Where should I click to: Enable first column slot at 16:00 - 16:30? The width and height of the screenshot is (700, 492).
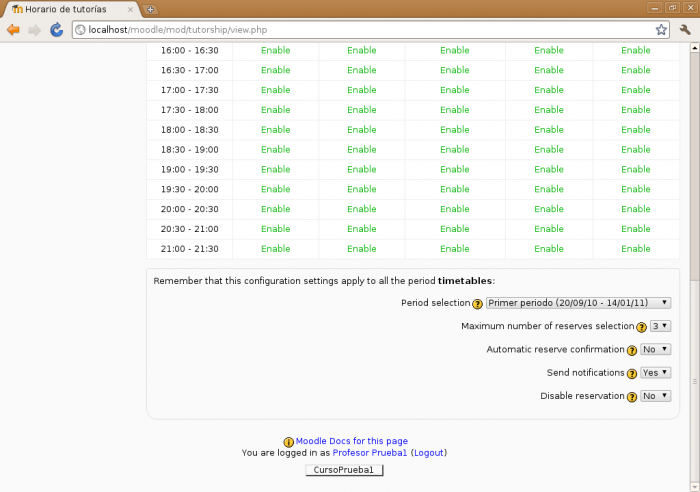pyautogui.click(x=275, y=50)
